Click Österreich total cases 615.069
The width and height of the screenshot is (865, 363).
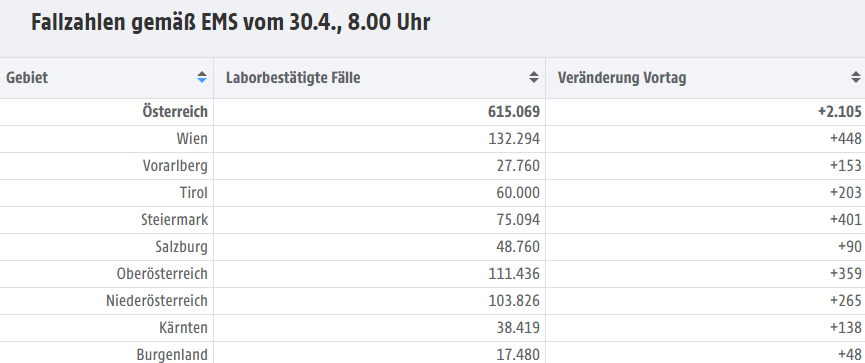point(514,112)
